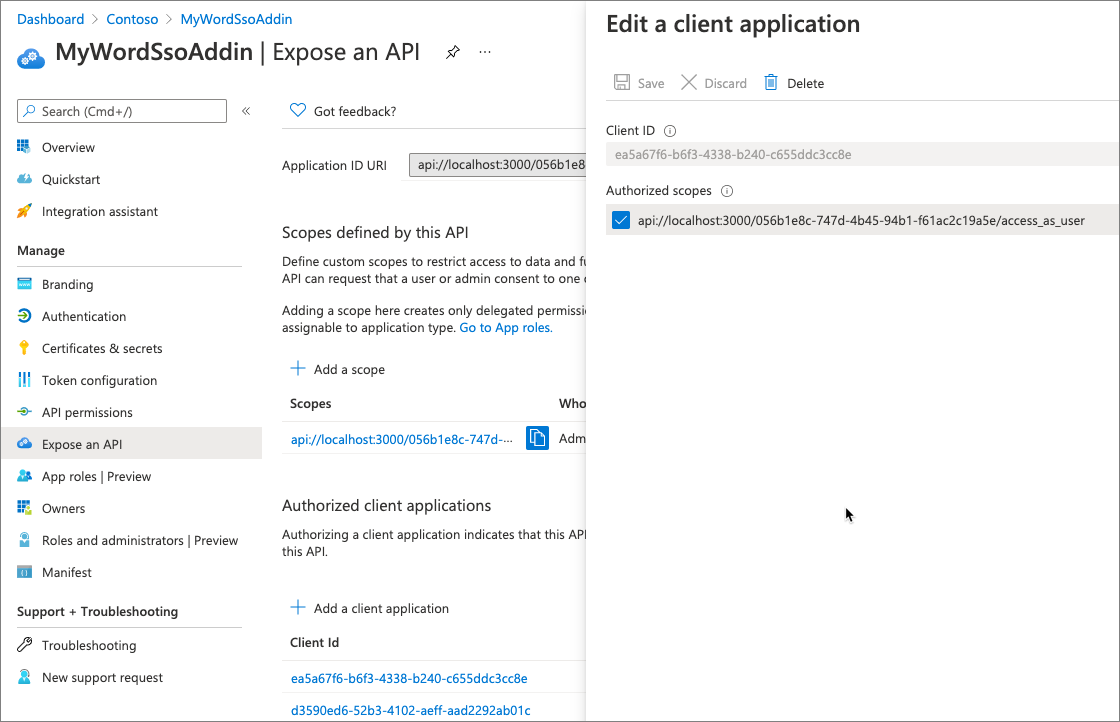Screen dimensions: 1120x722
Task: Click the MyWordSsoAddin cloud app icon
Action: tap(31, 58)
